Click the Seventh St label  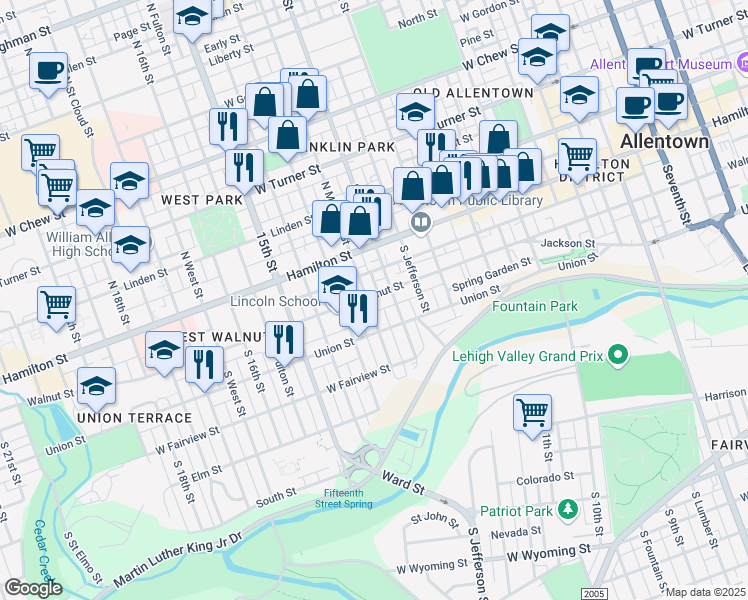[x=677, y=195]
